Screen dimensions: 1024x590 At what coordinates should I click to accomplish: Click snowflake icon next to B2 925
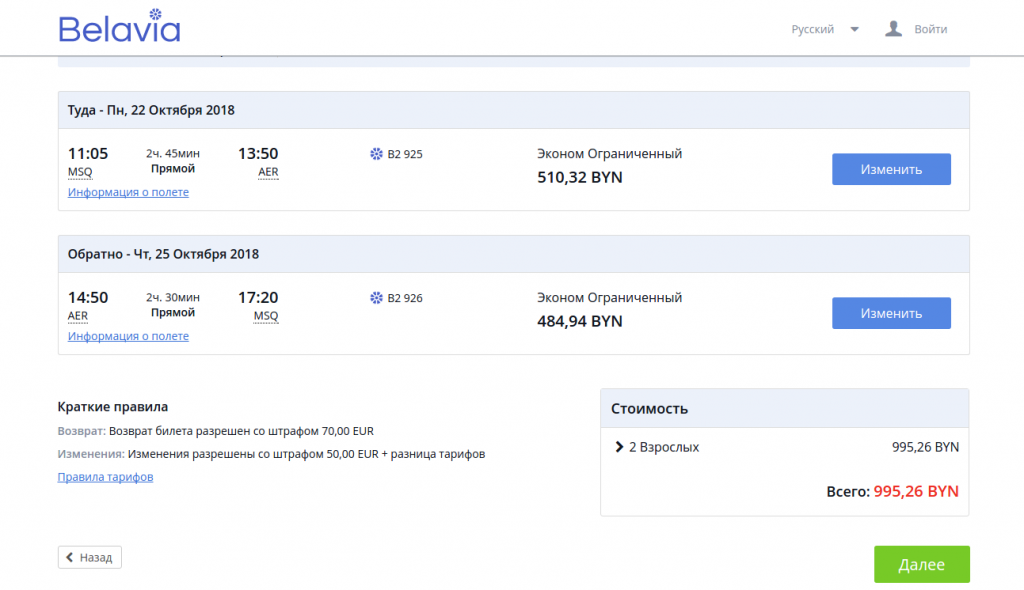pyautogui.click(x=376, y=154)
